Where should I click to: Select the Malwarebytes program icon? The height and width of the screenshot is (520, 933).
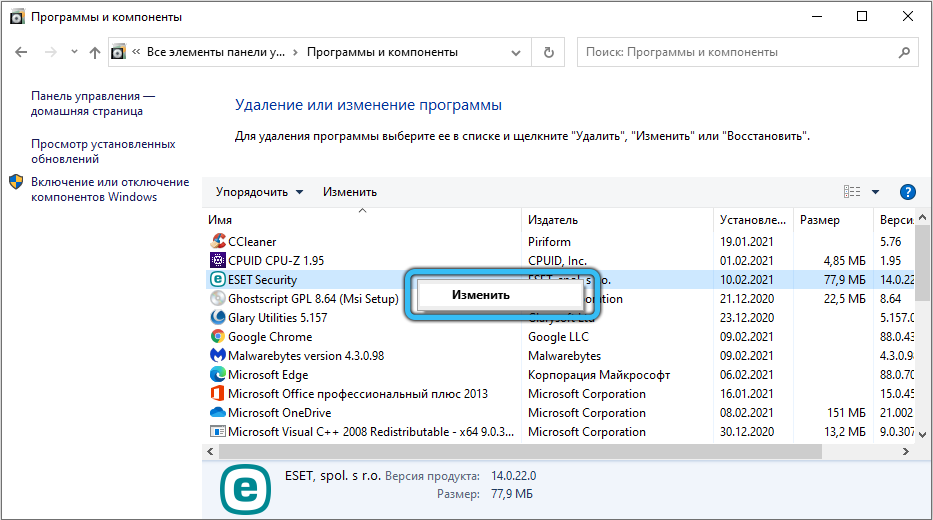(x=218, y=356)
